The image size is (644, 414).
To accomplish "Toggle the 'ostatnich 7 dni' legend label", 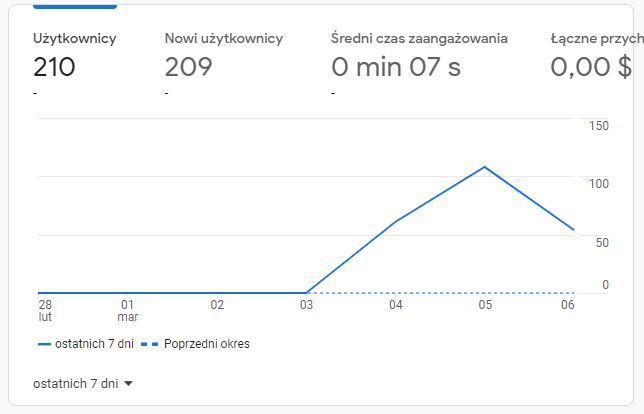I will (93, 344).
